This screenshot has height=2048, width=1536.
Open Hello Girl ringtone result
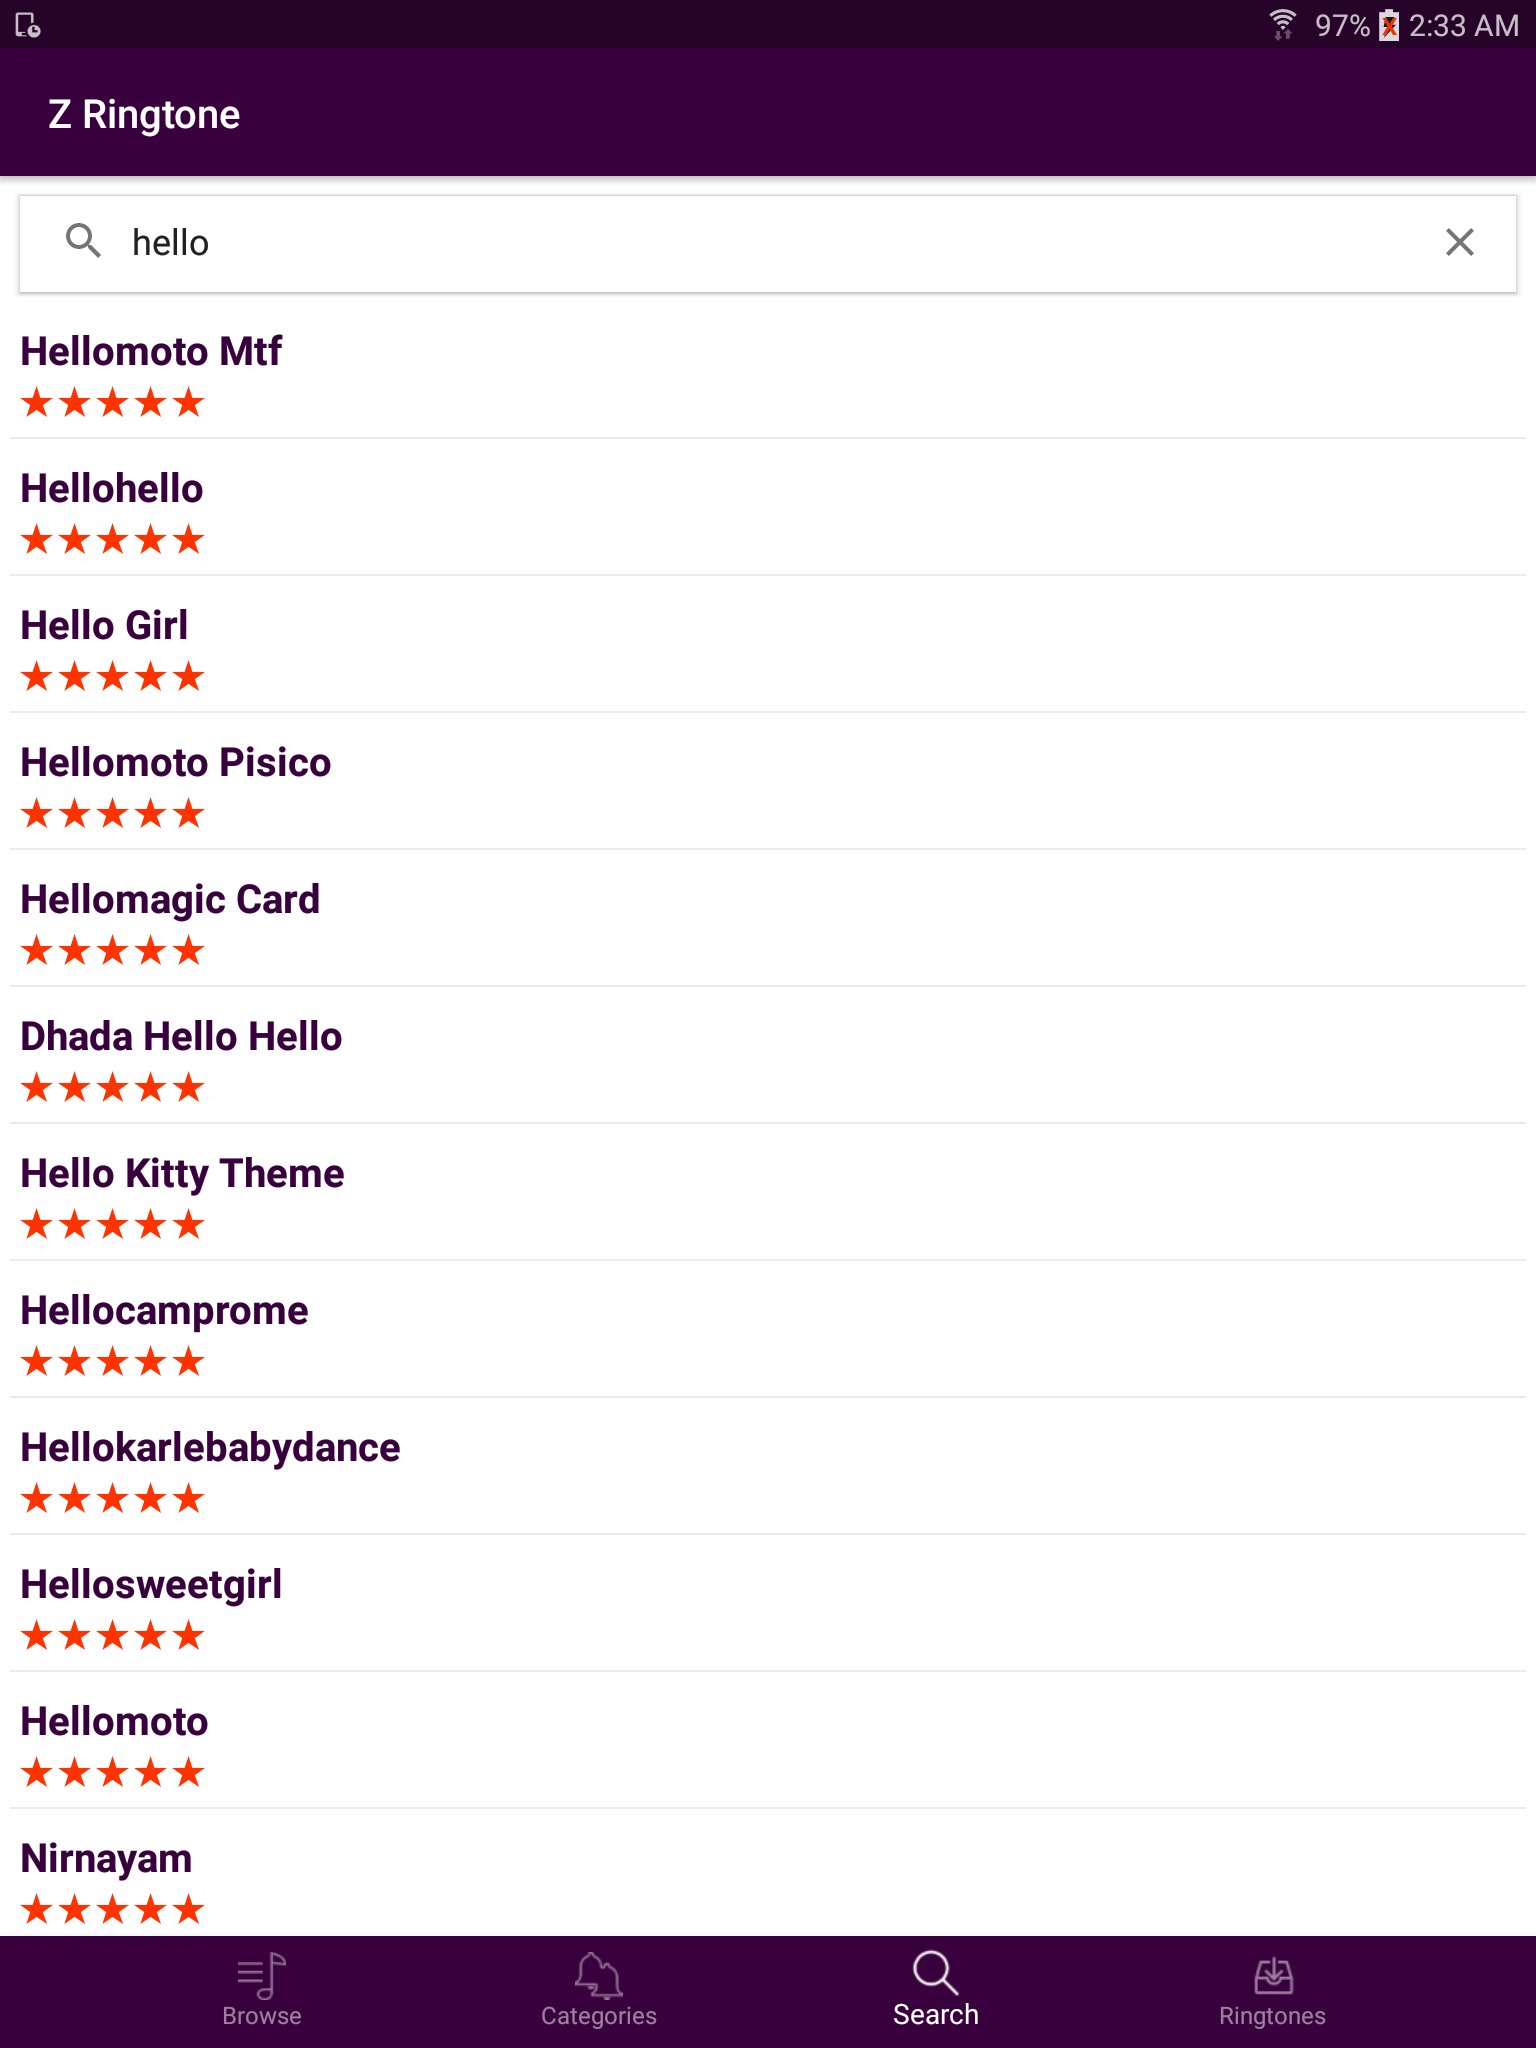[768, 645]
